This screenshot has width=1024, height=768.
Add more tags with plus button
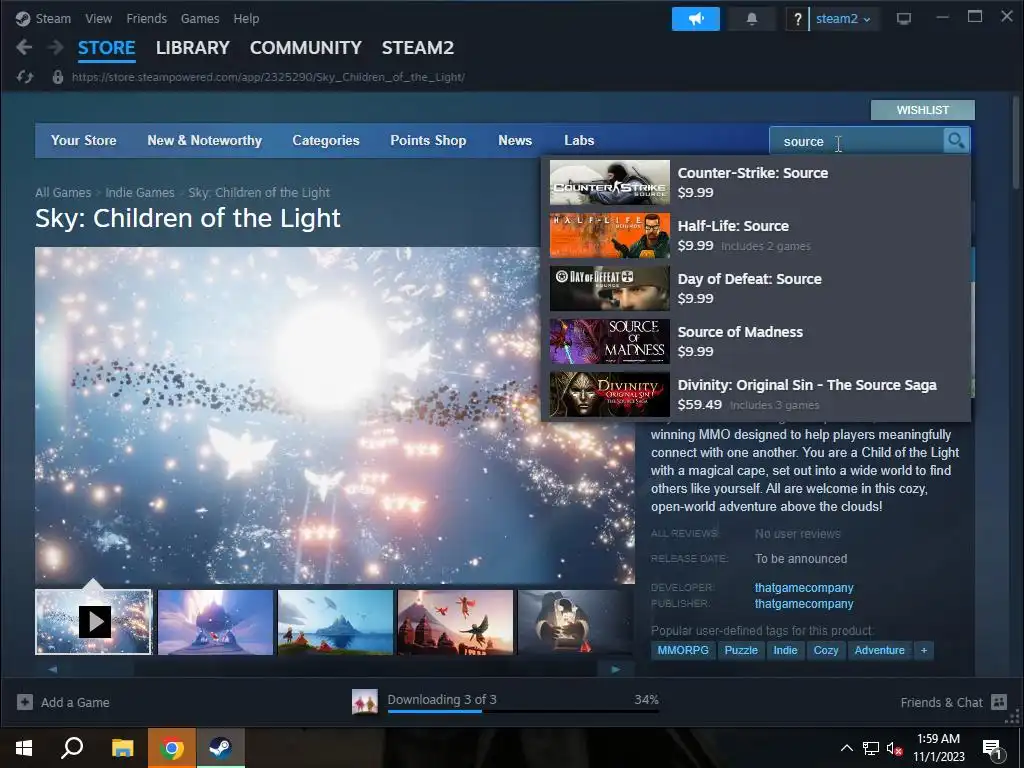pos(923,650)
